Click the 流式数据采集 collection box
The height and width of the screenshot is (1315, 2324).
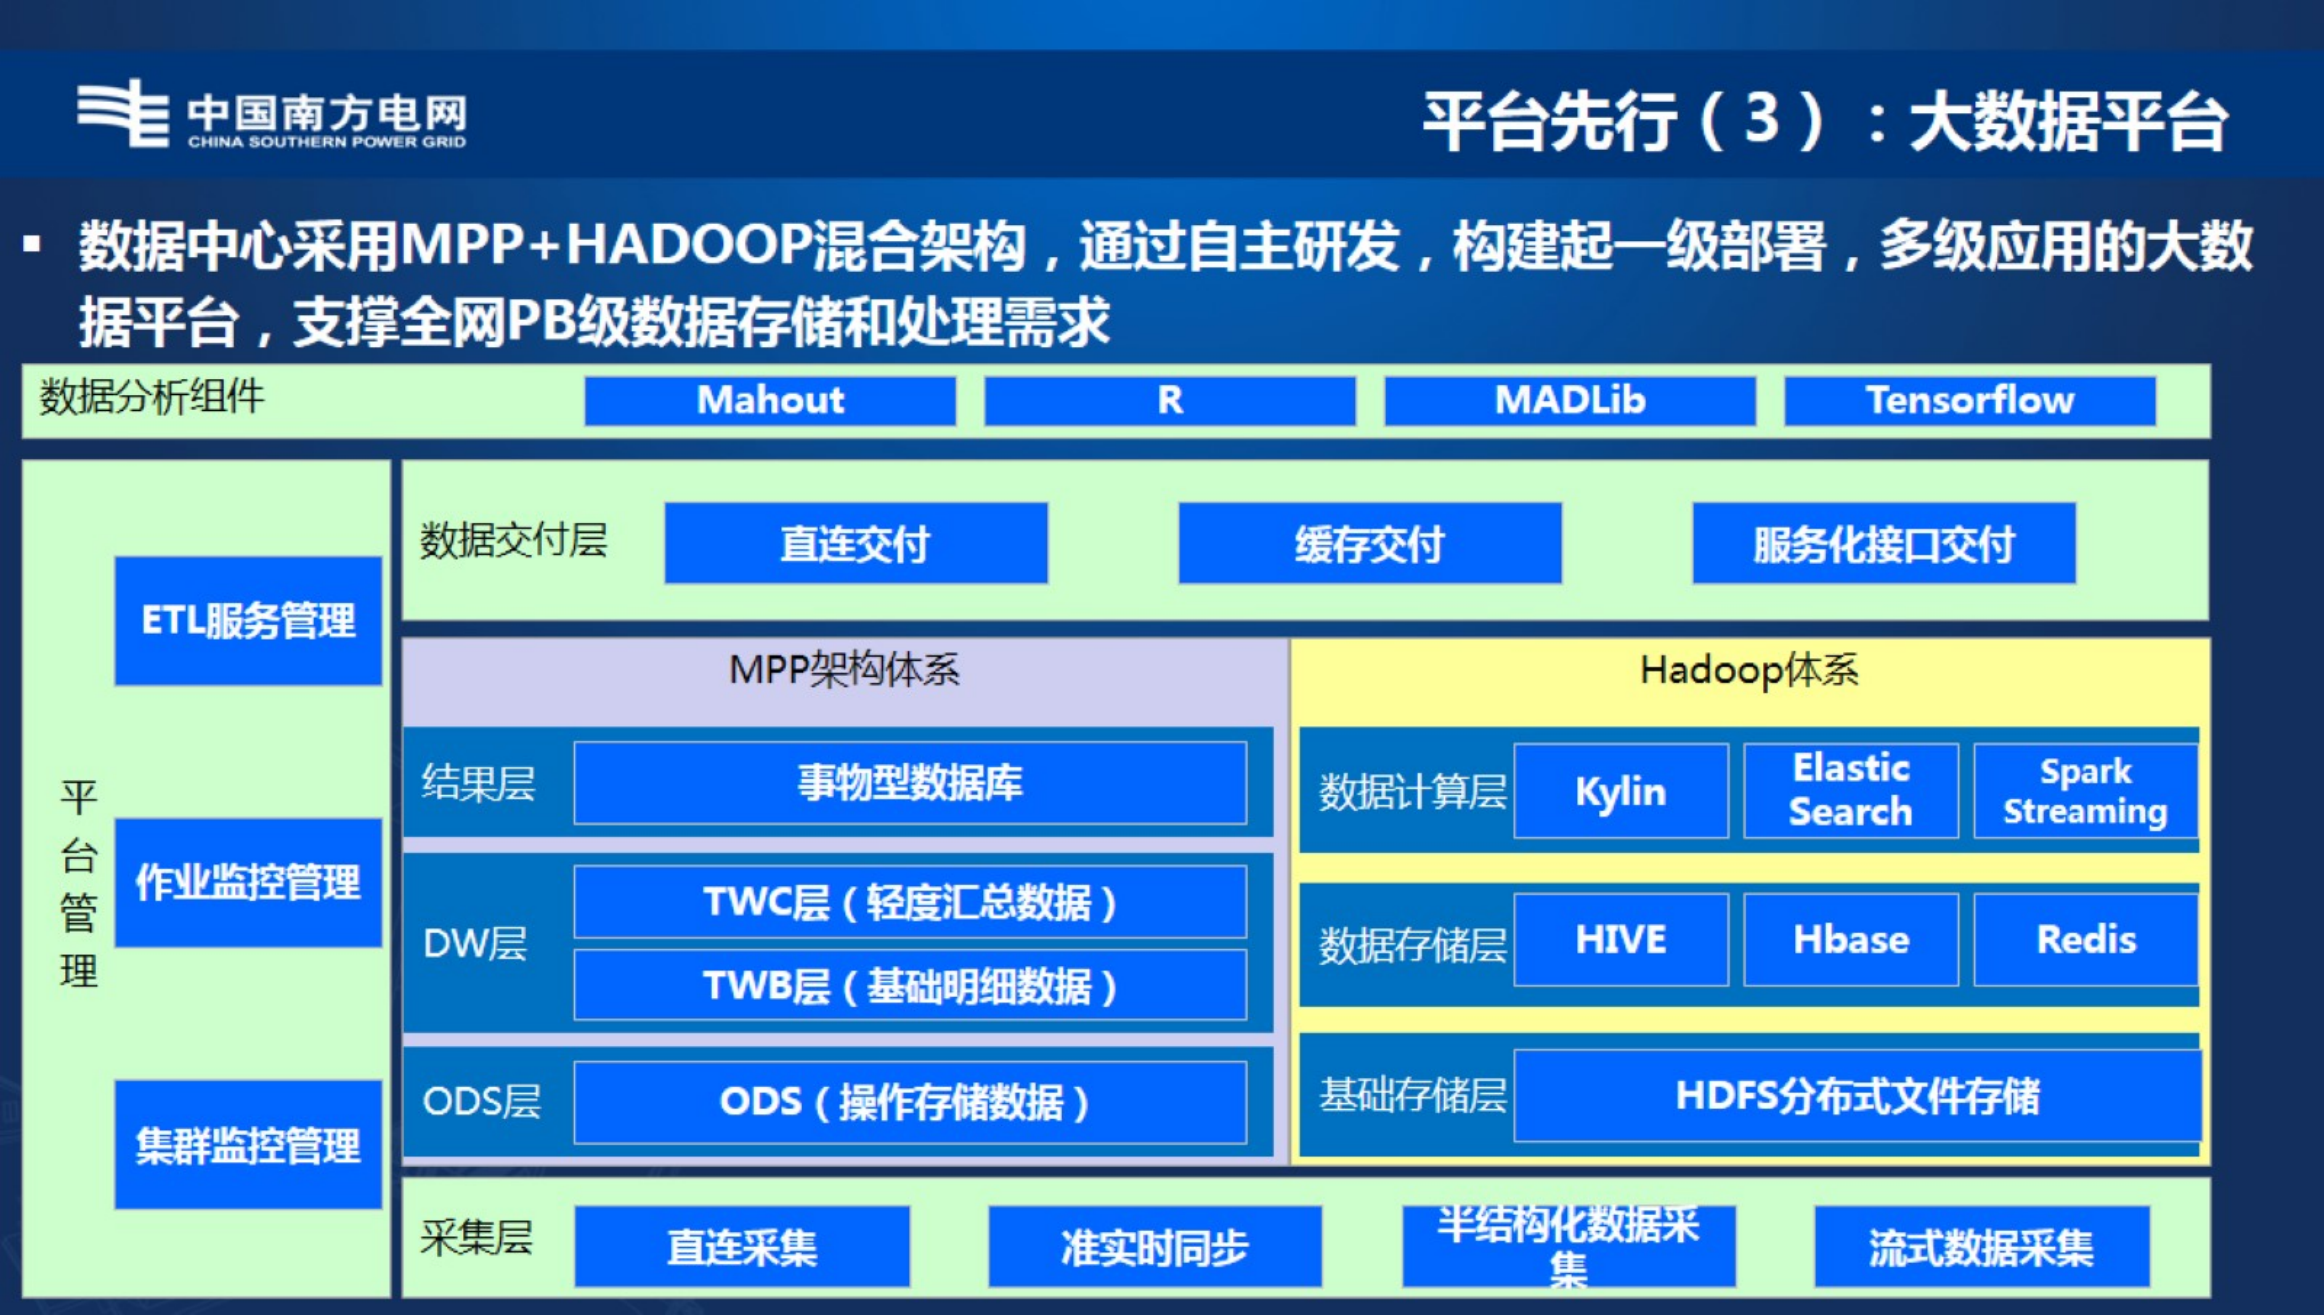[x=1981, y=1247]
